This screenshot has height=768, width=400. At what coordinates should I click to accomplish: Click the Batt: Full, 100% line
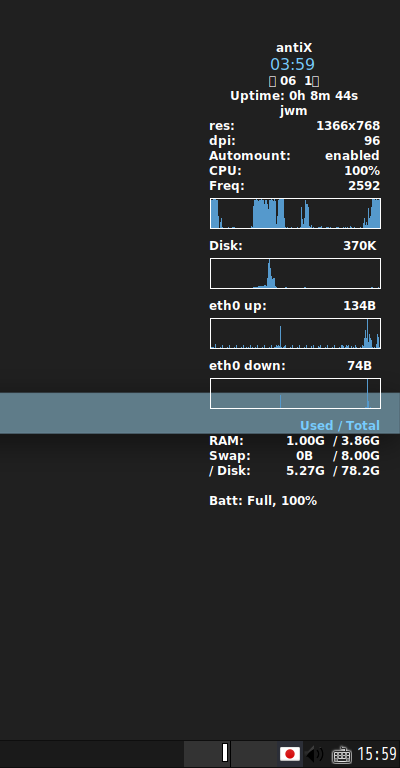tap(263, 501)
